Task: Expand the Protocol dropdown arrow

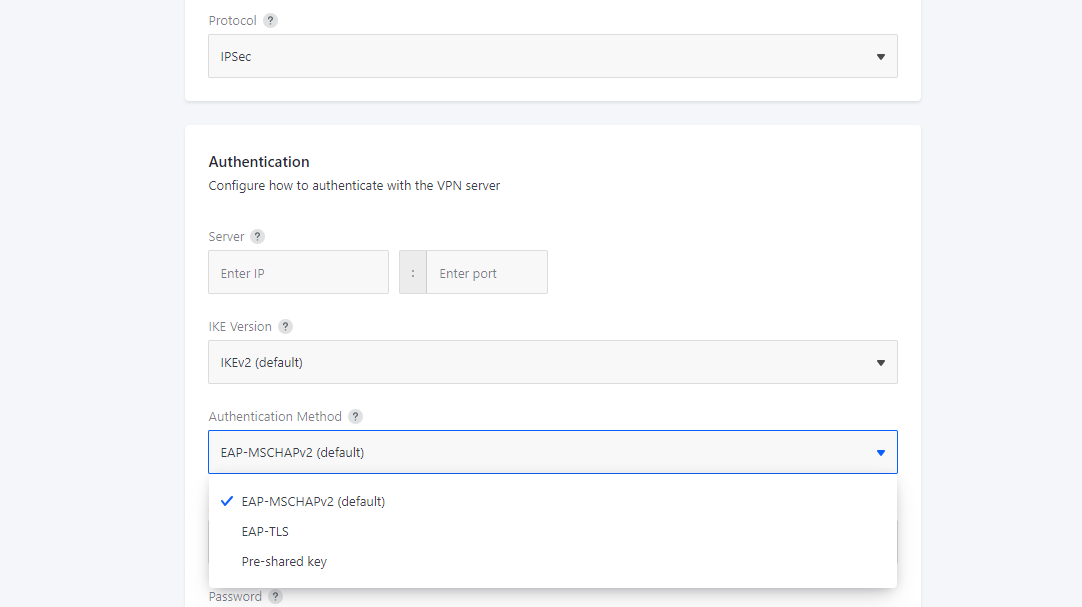Action: coord(880,57)
